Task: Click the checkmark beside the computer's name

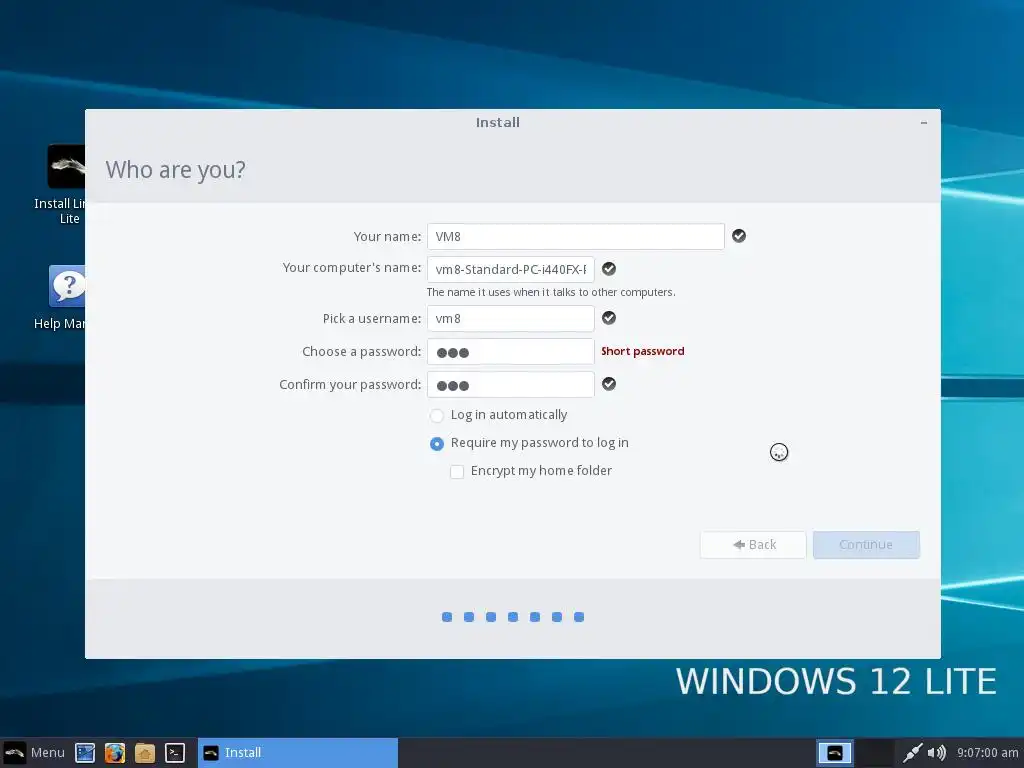Action: [609, 268]
